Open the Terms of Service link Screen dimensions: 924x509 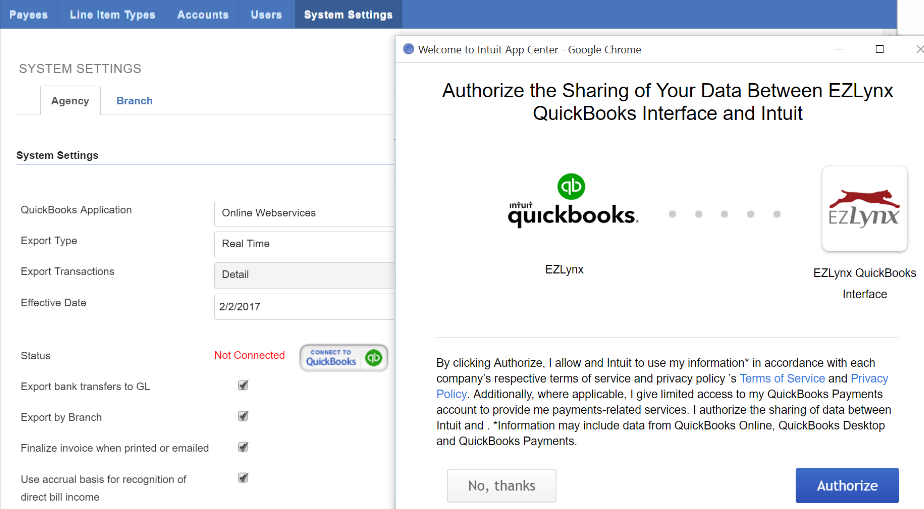(x=782, y=378)
